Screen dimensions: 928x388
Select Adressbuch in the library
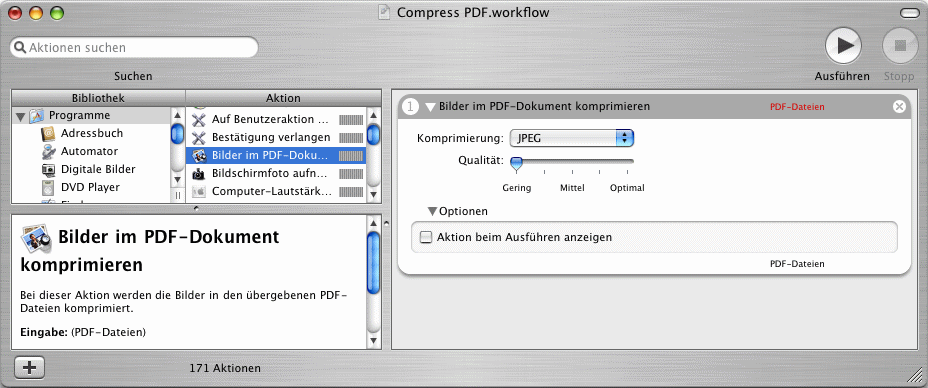tap(92, 133)
